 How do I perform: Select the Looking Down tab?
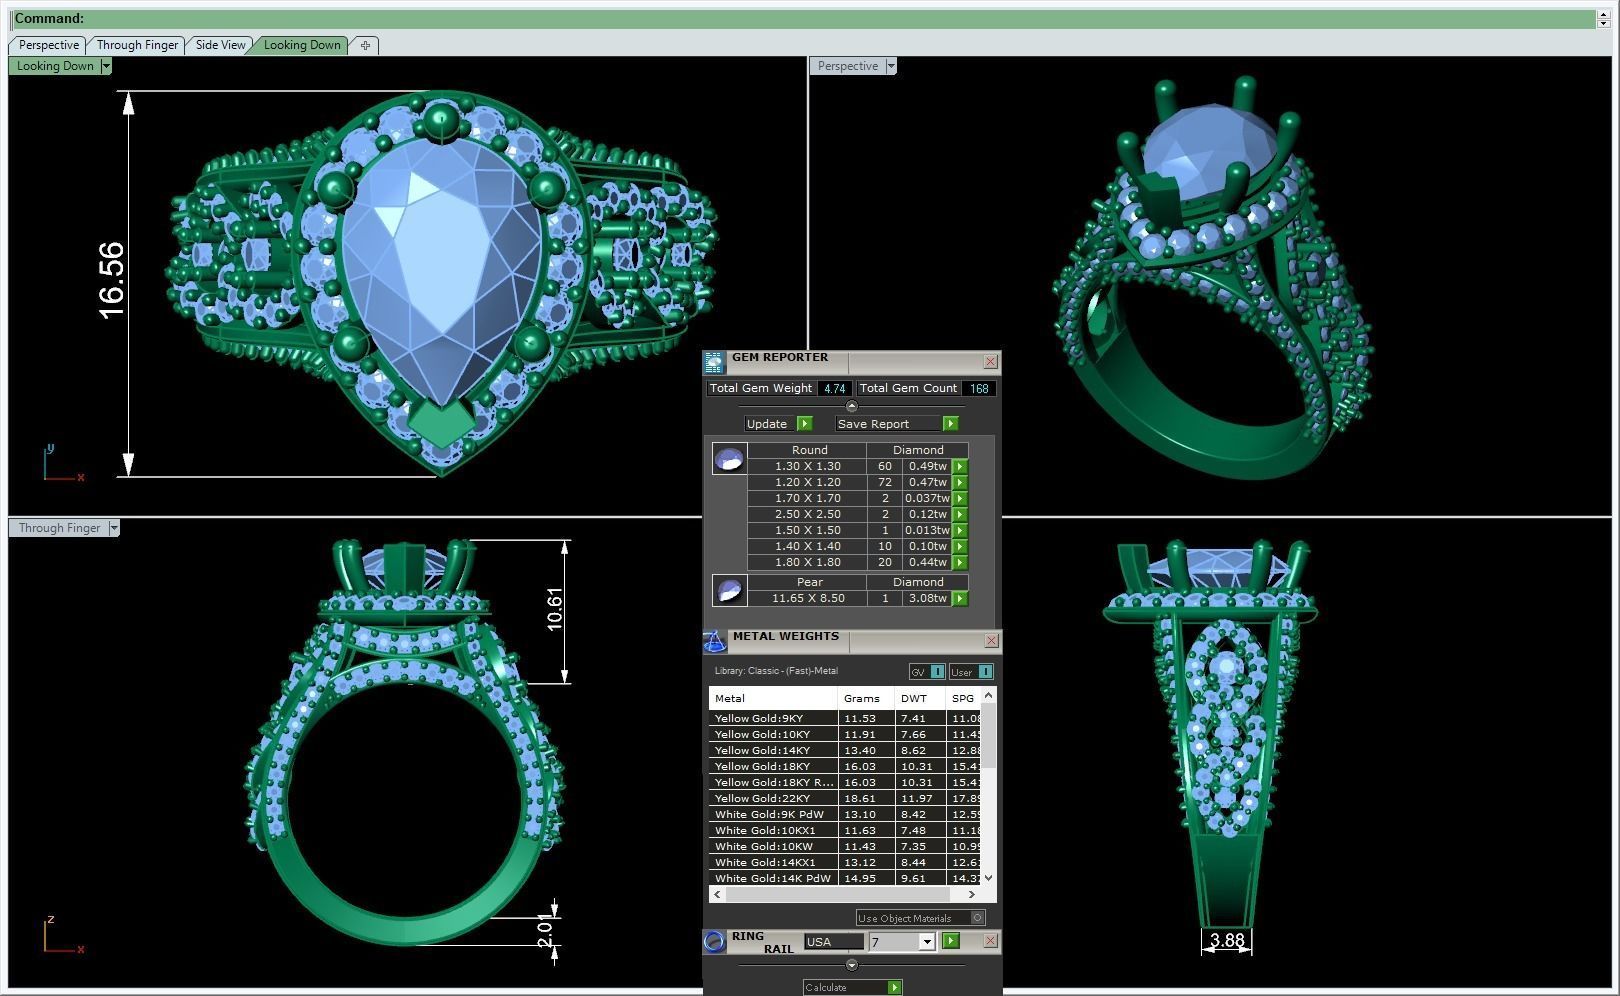pos(302,45)
